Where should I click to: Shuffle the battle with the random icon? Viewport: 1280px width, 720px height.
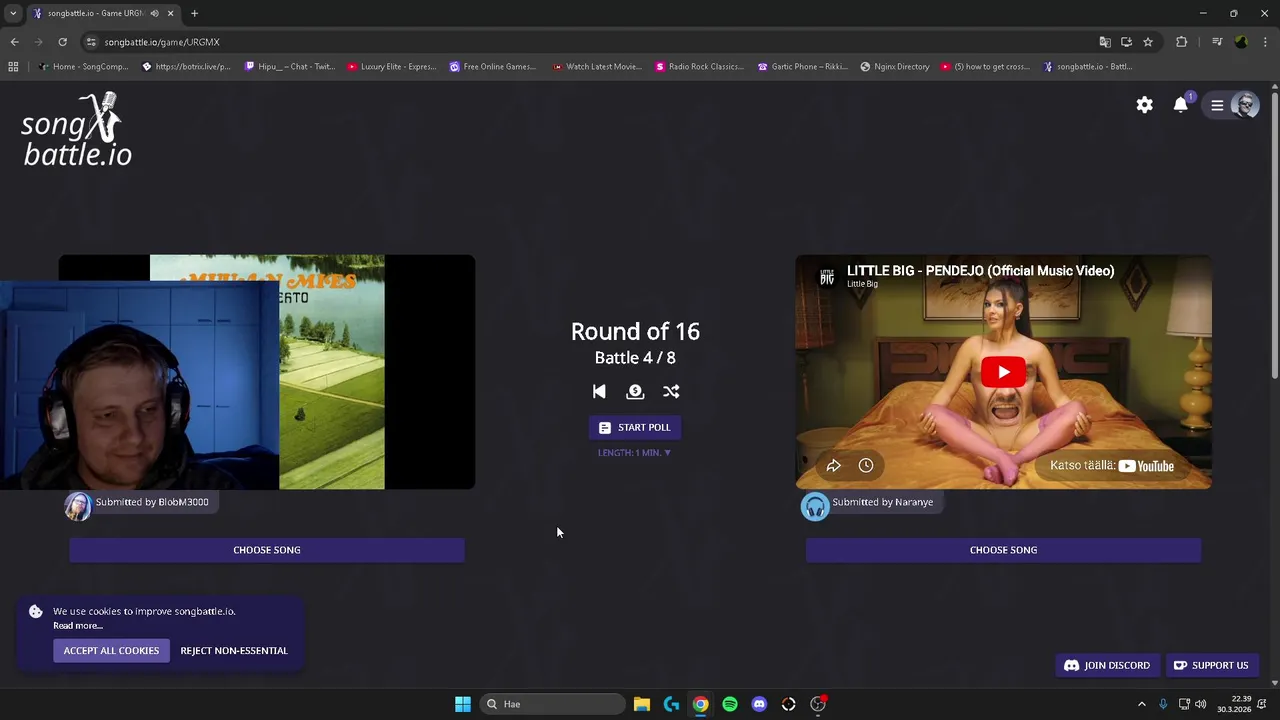(671, 392)
